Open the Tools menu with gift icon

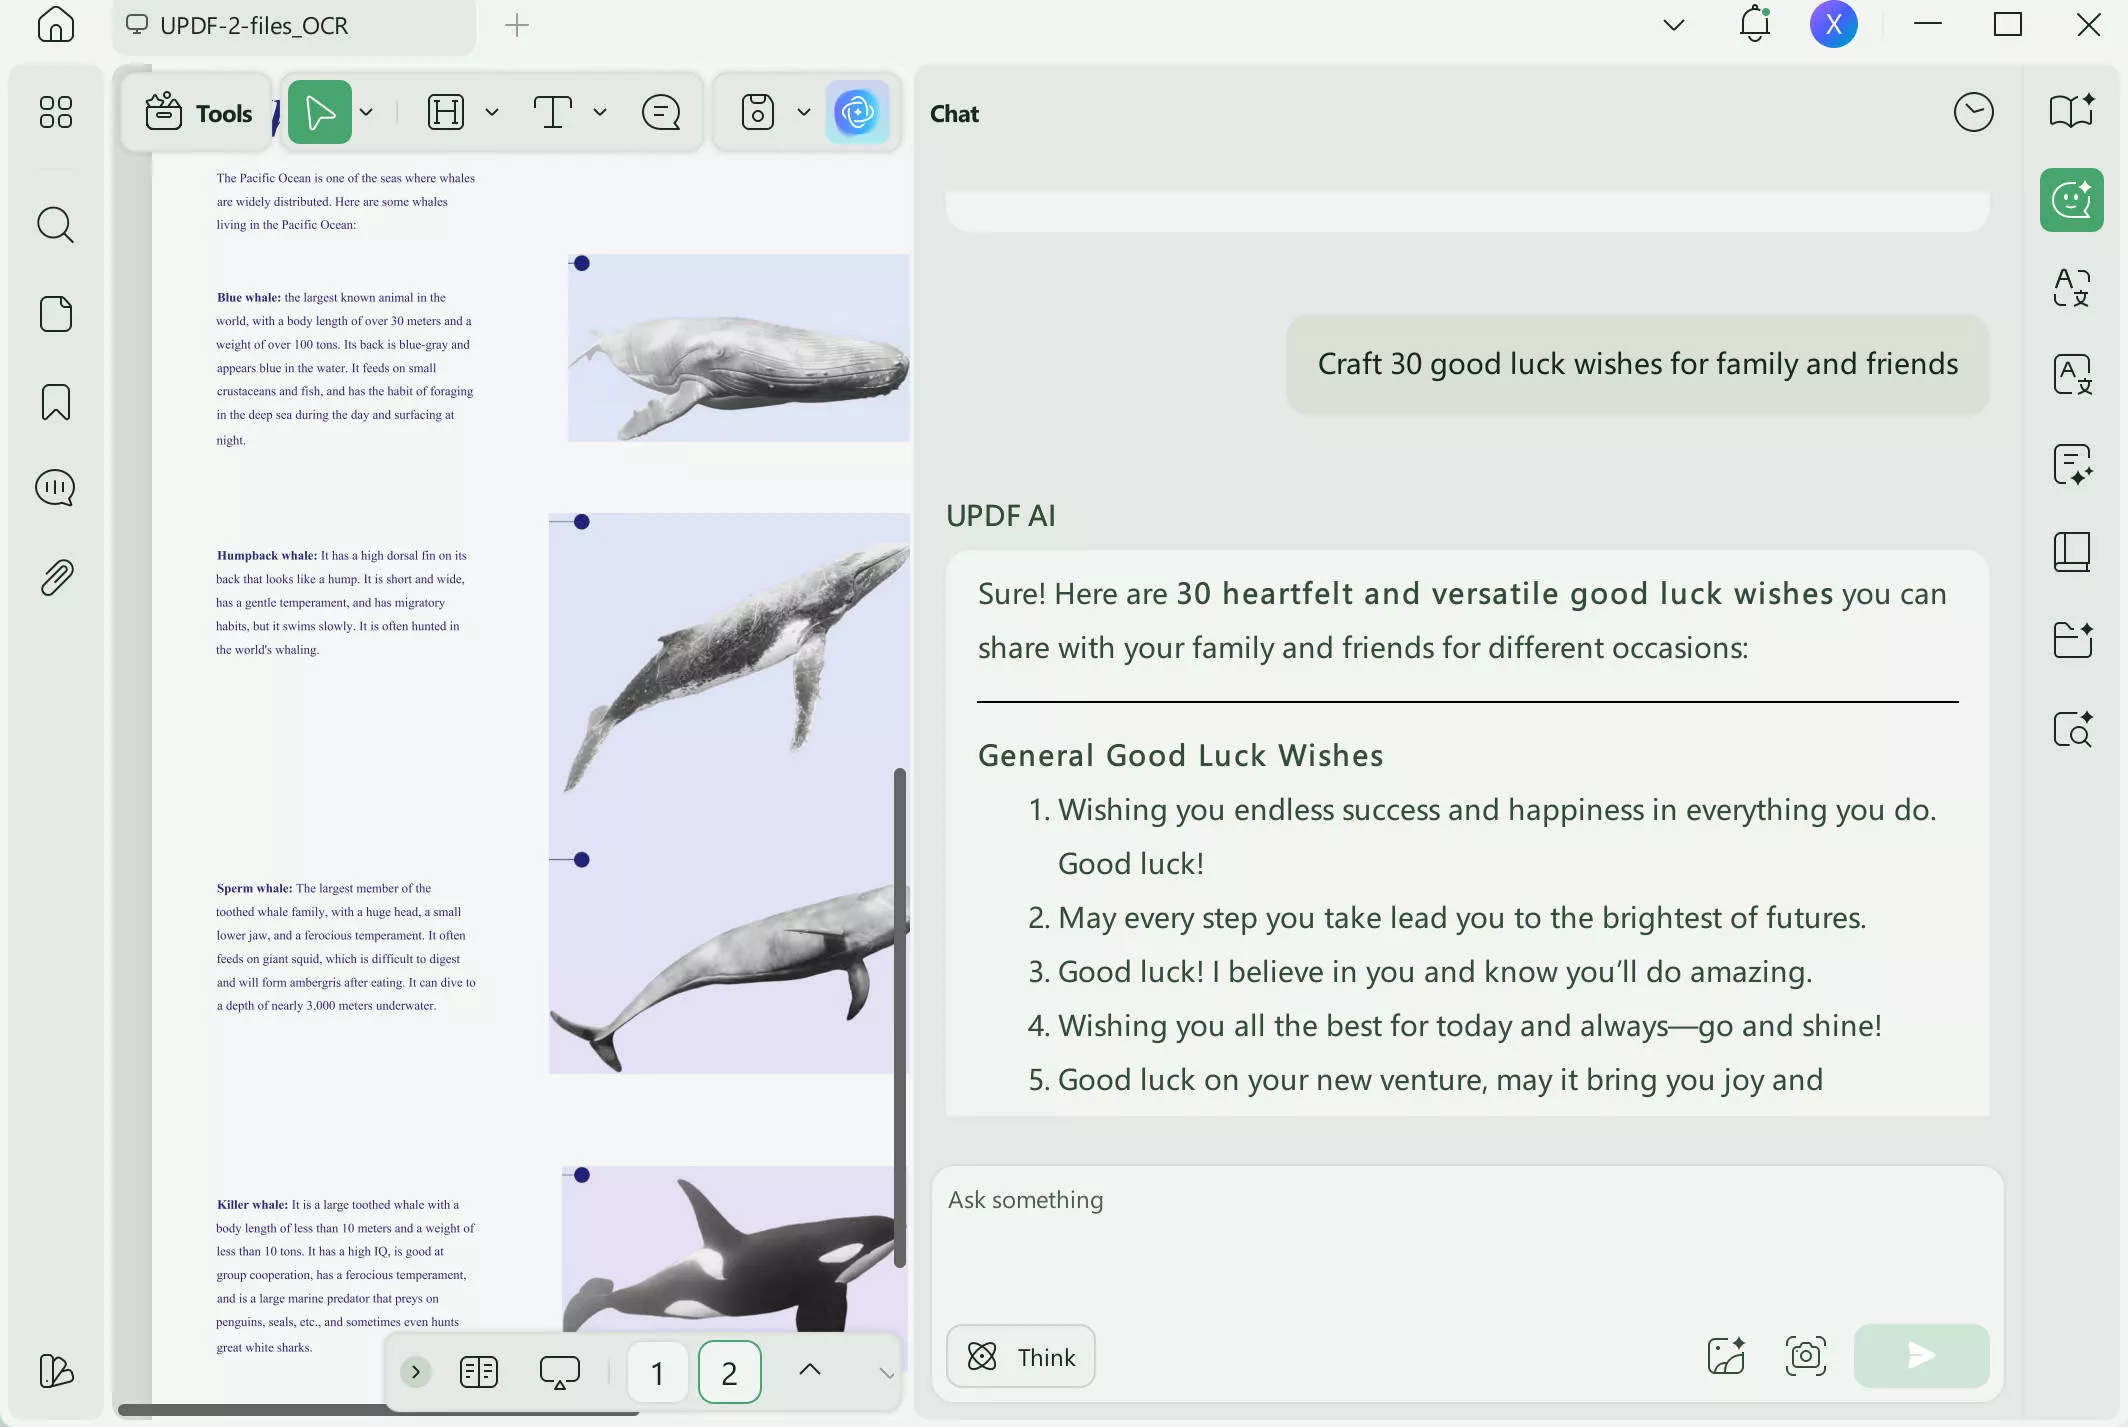197,112
